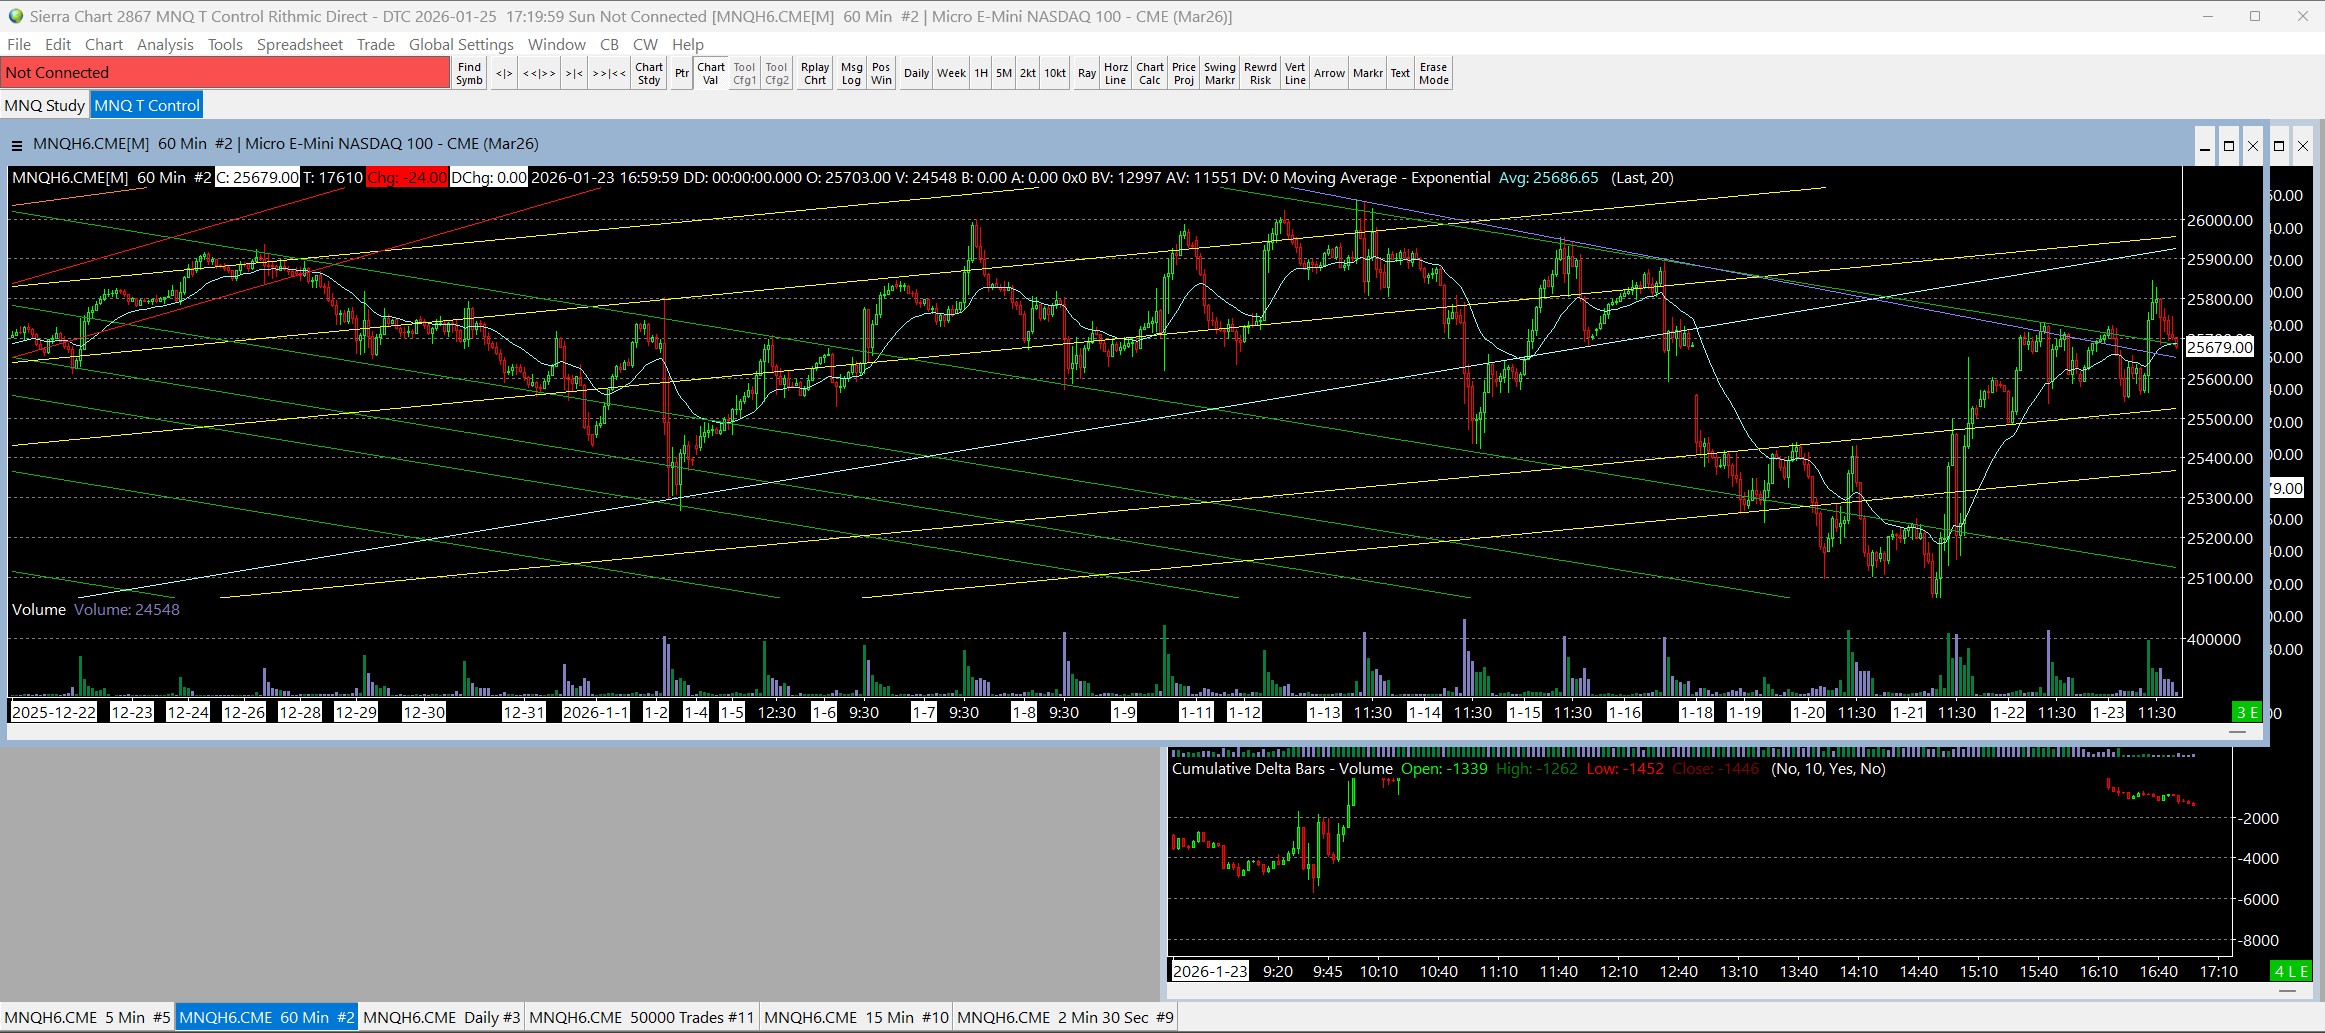The image size is (2325, 1033).
Task: Open the Window menu
Action: [557, 44]
